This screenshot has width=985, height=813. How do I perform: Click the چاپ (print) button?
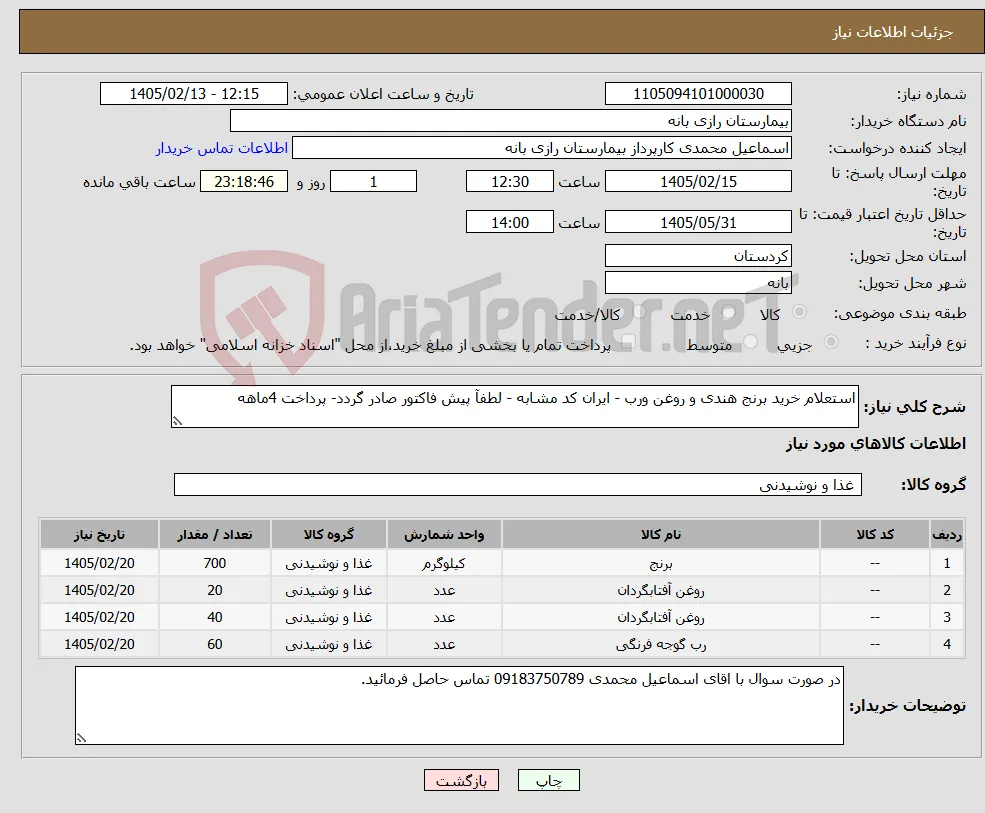click(548, 780)
